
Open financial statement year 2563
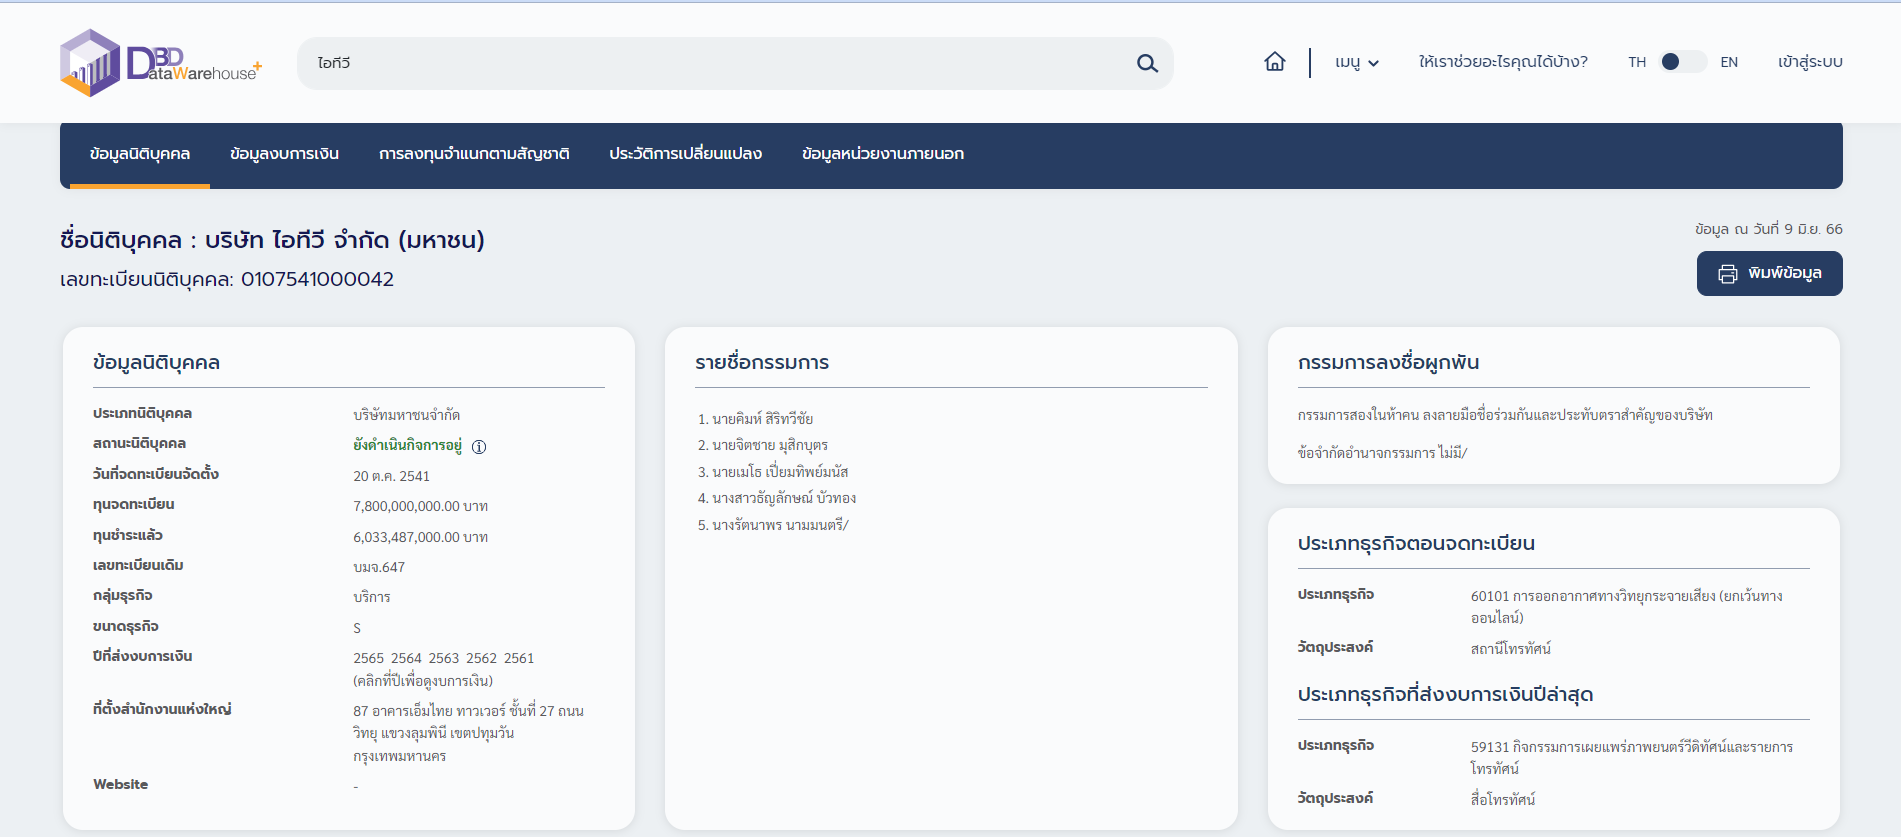[x=443, y=658]
